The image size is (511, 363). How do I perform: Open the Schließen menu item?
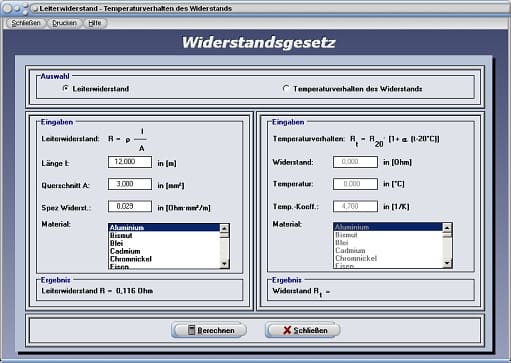(26, 23)
